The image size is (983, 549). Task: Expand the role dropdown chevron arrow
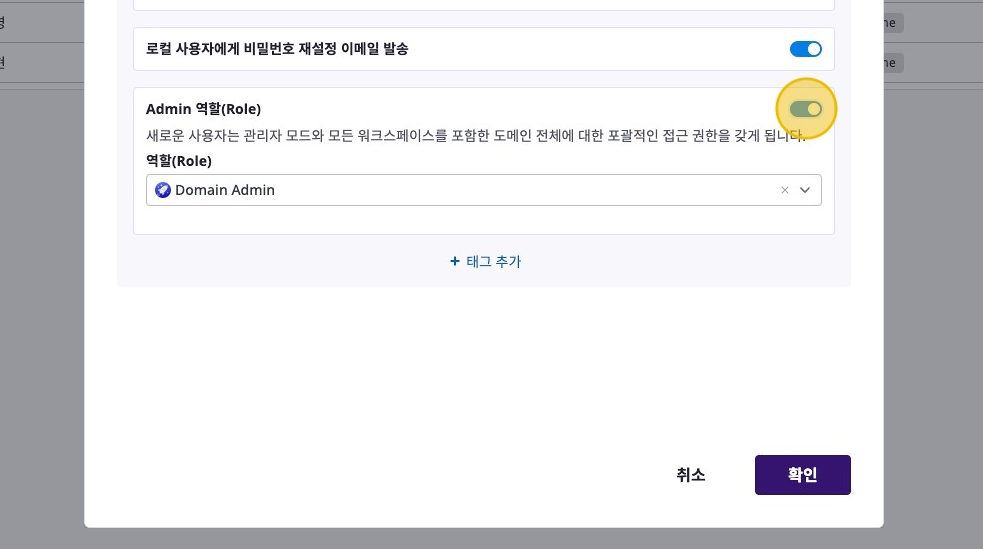[x=805, y=190]
